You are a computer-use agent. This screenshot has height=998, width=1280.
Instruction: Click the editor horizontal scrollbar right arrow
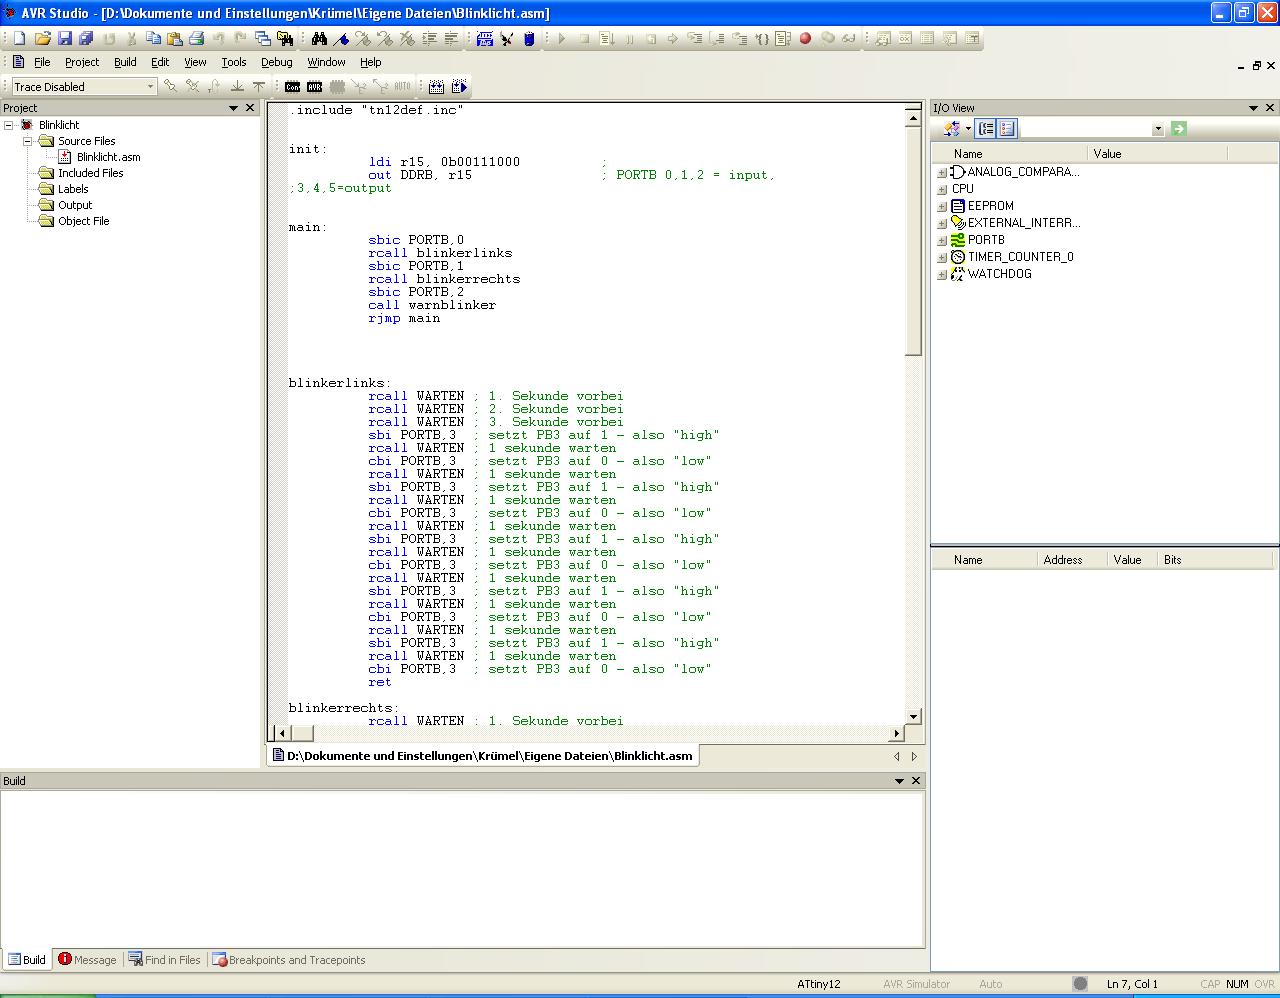point(897,733)
